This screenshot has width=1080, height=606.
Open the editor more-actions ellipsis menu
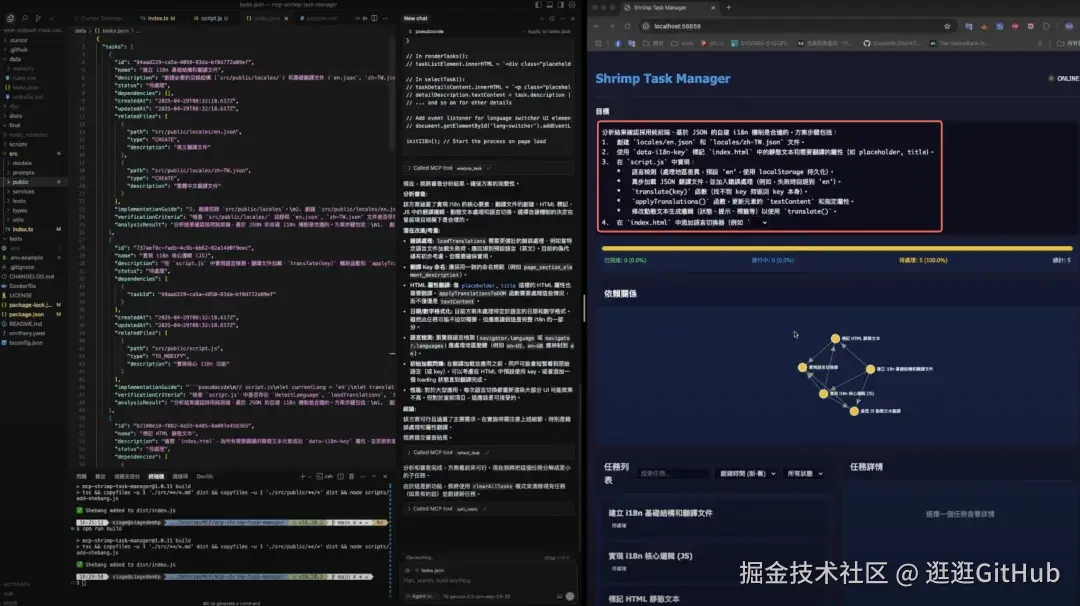385,18
